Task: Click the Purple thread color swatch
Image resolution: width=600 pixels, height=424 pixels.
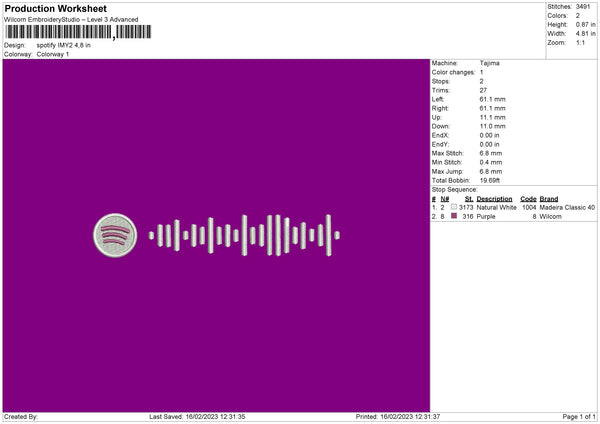Action: (454, 216)
